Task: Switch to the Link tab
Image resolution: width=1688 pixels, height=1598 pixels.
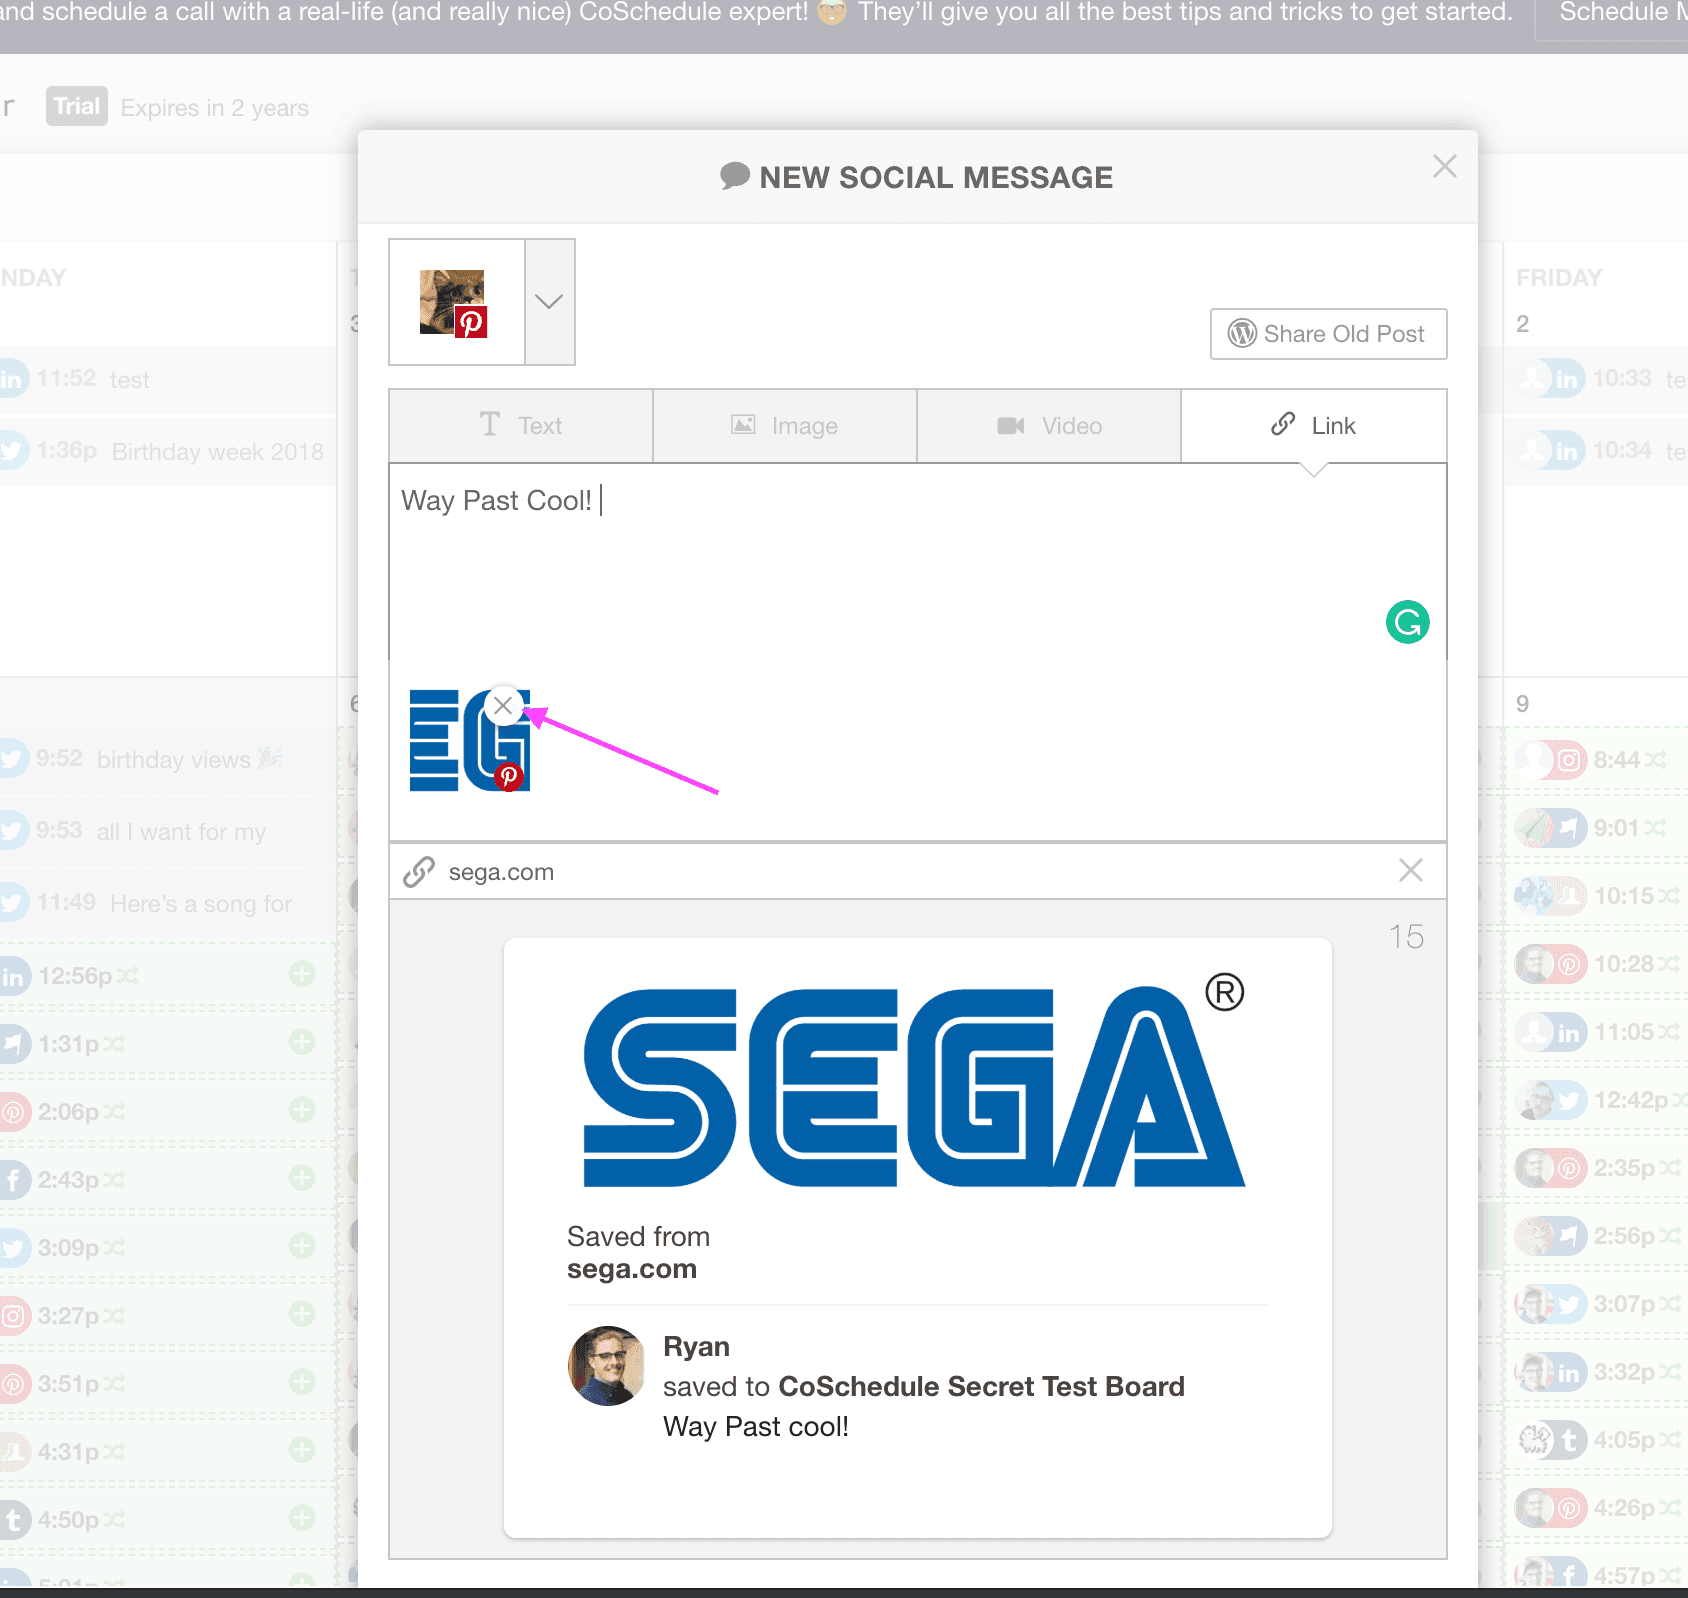Action: point(1314,426)
